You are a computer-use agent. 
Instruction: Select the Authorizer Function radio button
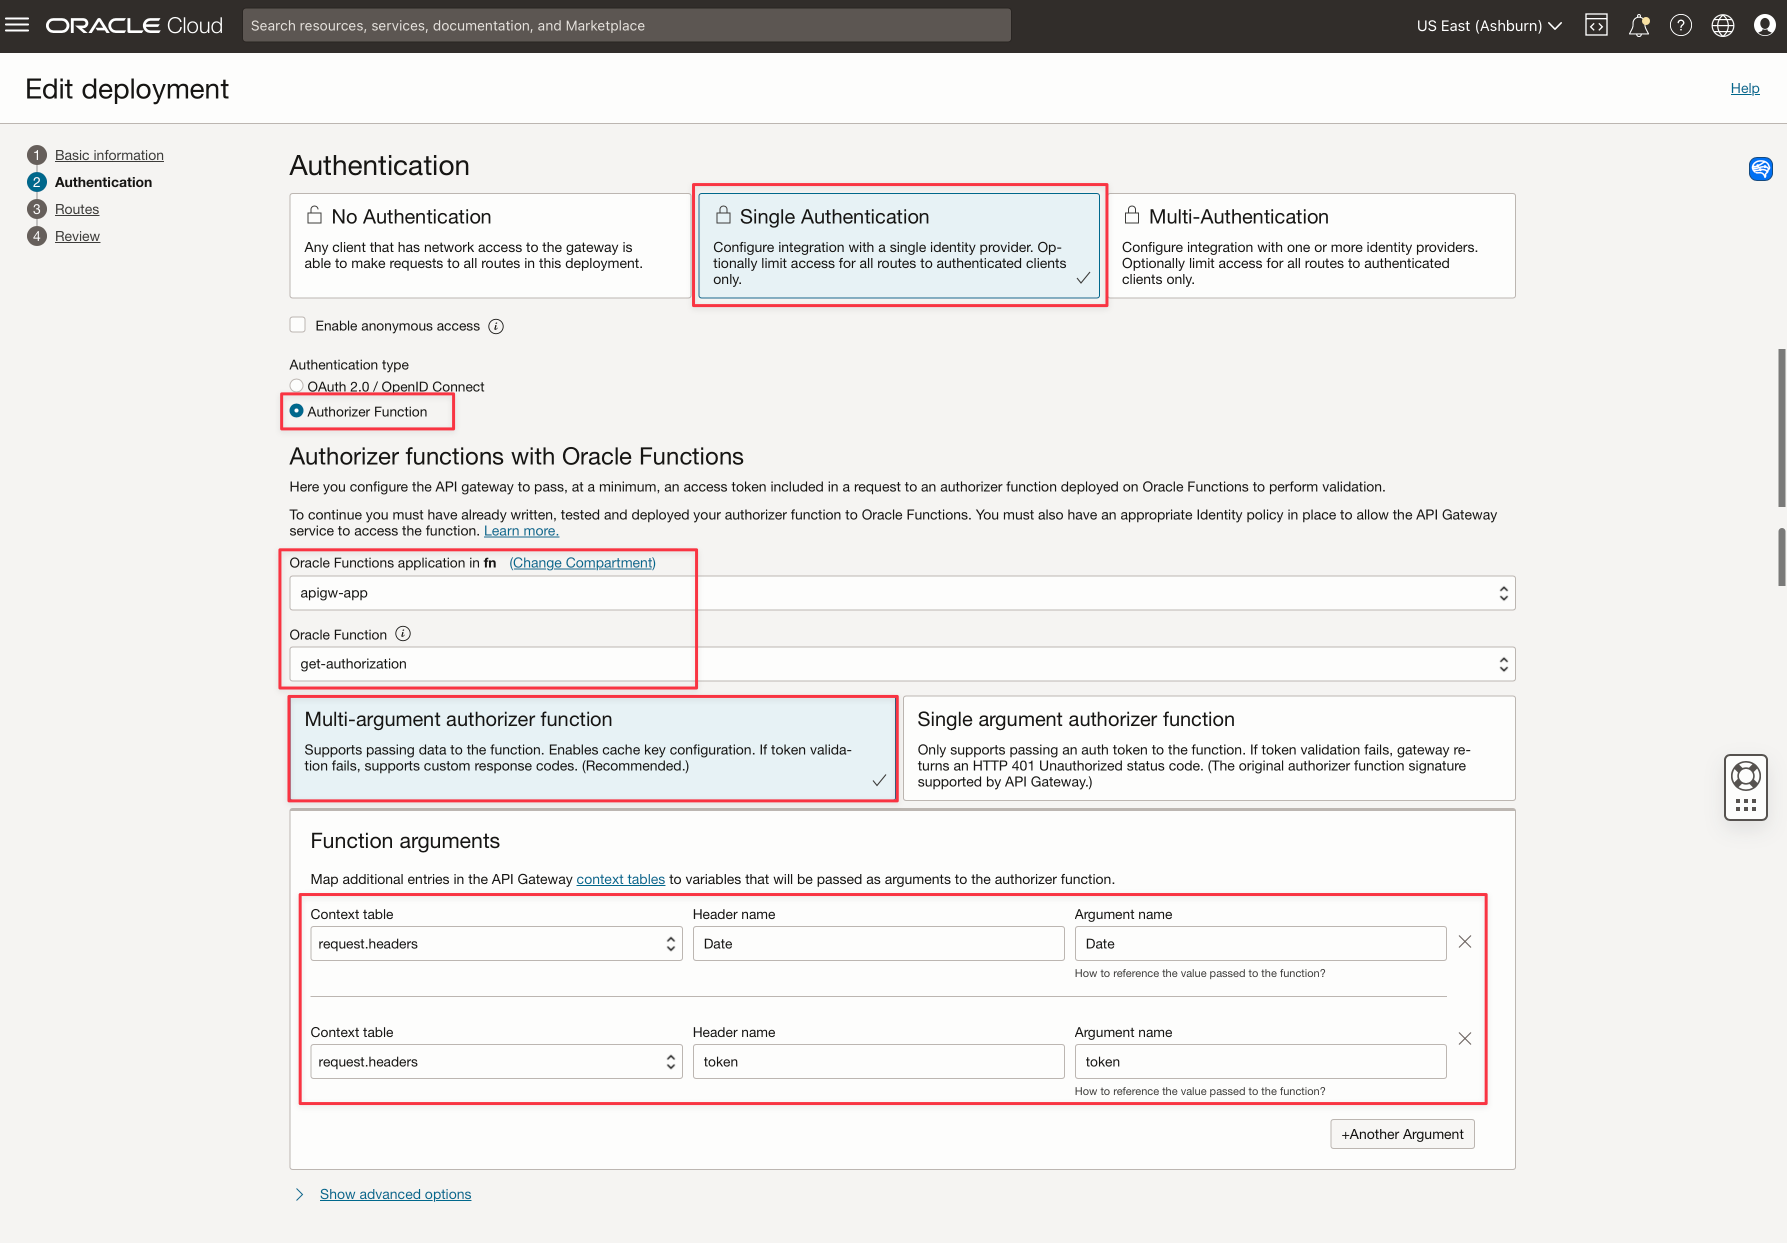pyautogui.click(x=297, y=411)
